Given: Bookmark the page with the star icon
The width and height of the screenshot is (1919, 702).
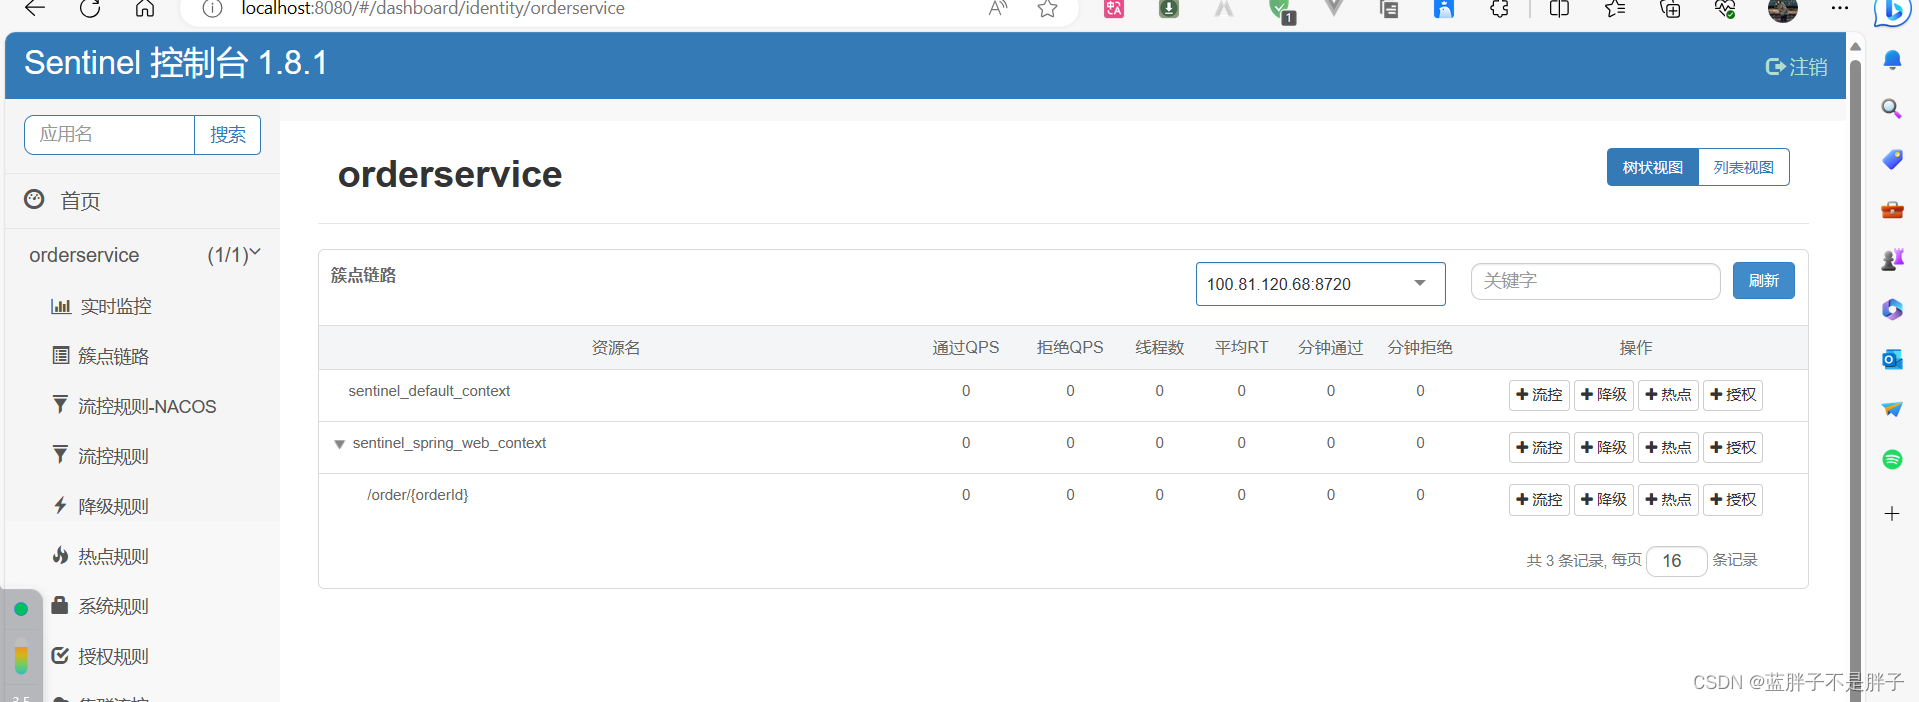Looking at the screenshot, I should [1047, 9].
